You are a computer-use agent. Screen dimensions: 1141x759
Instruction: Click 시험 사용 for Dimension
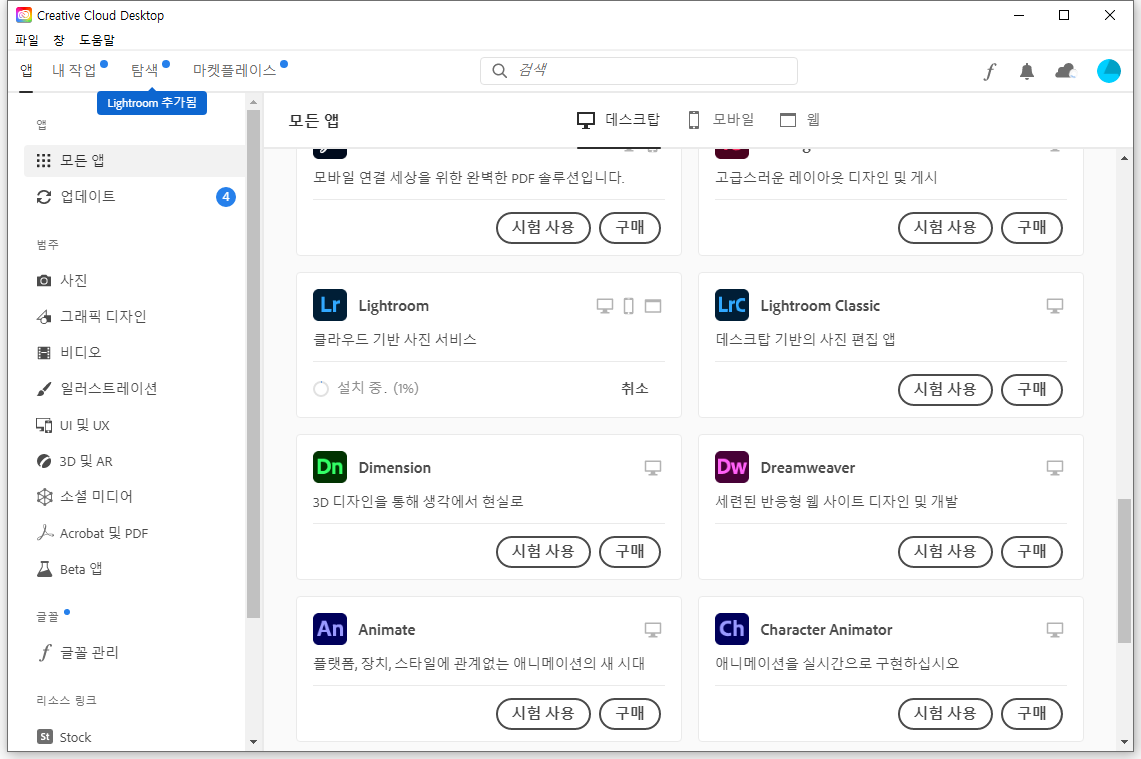(x=543, y=552)
